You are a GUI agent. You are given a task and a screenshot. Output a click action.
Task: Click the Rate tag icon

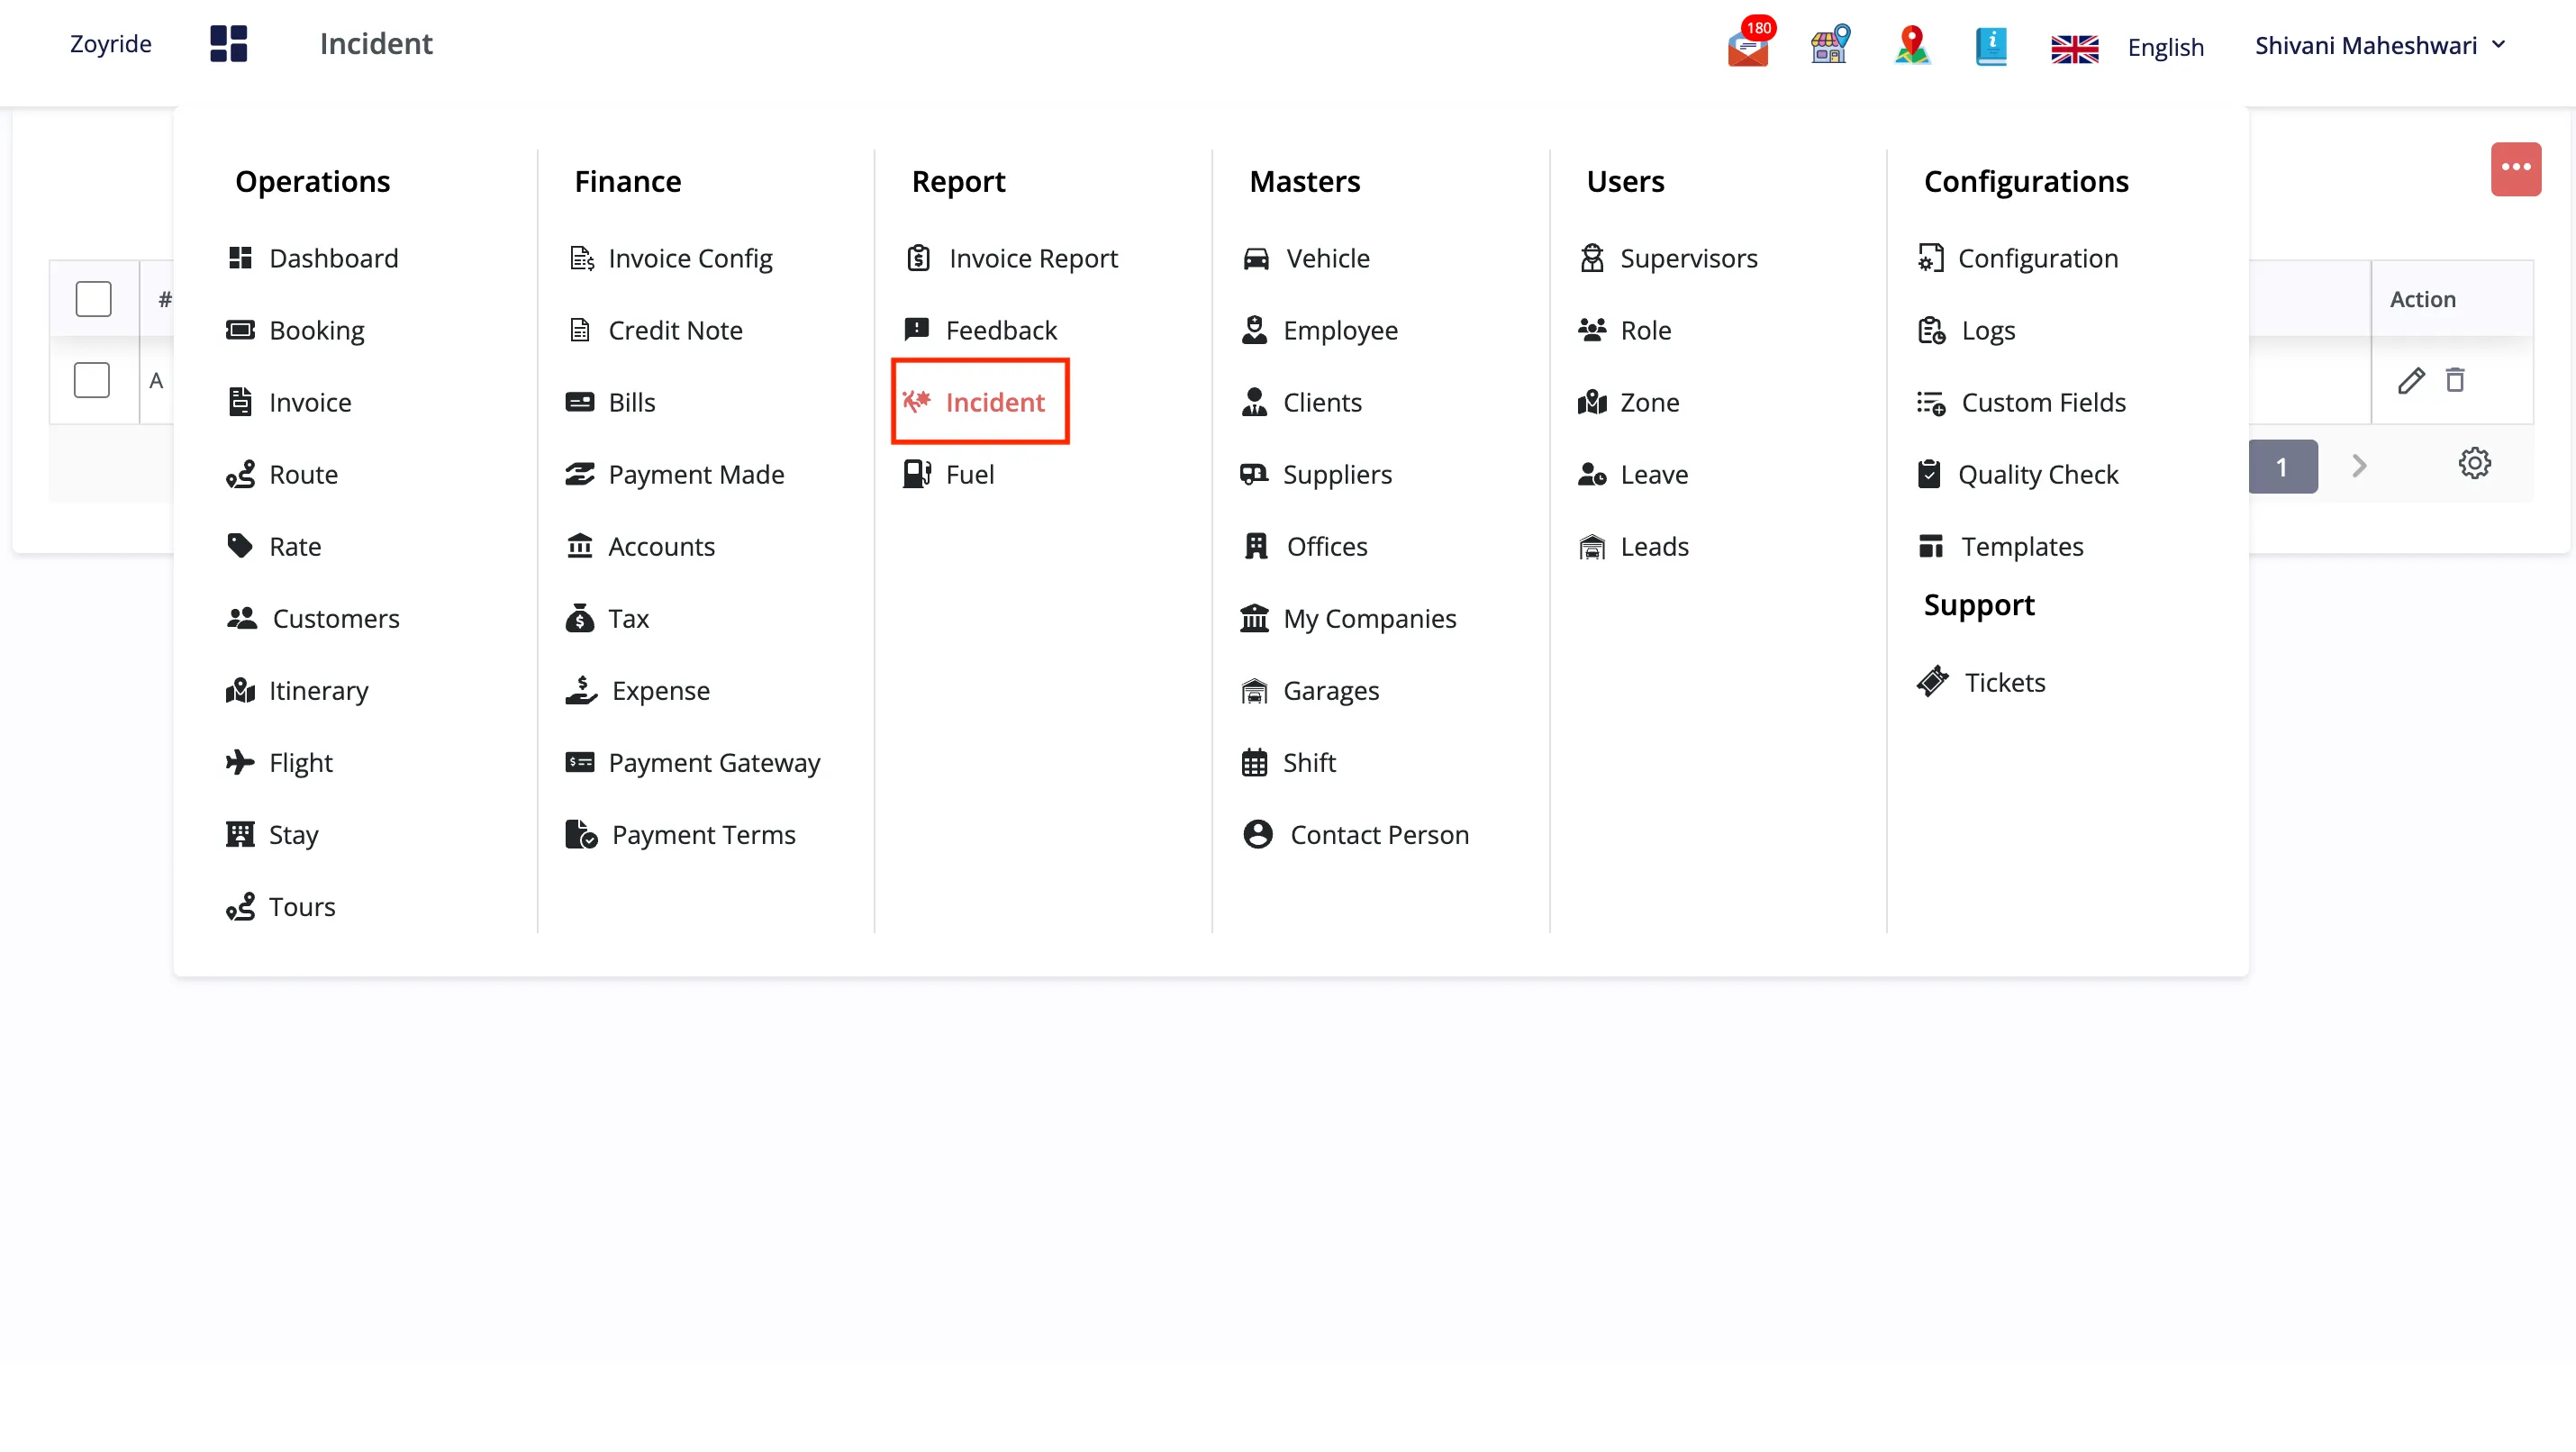click(240, 546)
